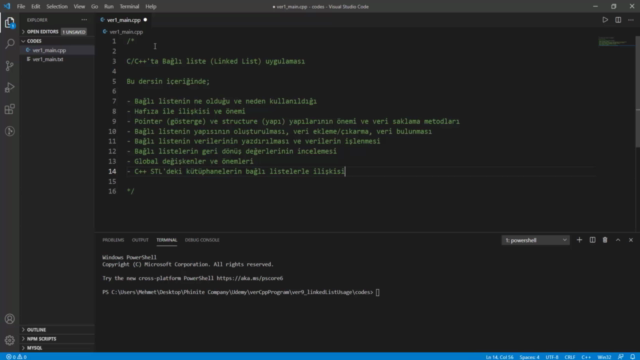Select the Terminal panel tab
Screen dimensions: 640x360
[x=167, y=240]
